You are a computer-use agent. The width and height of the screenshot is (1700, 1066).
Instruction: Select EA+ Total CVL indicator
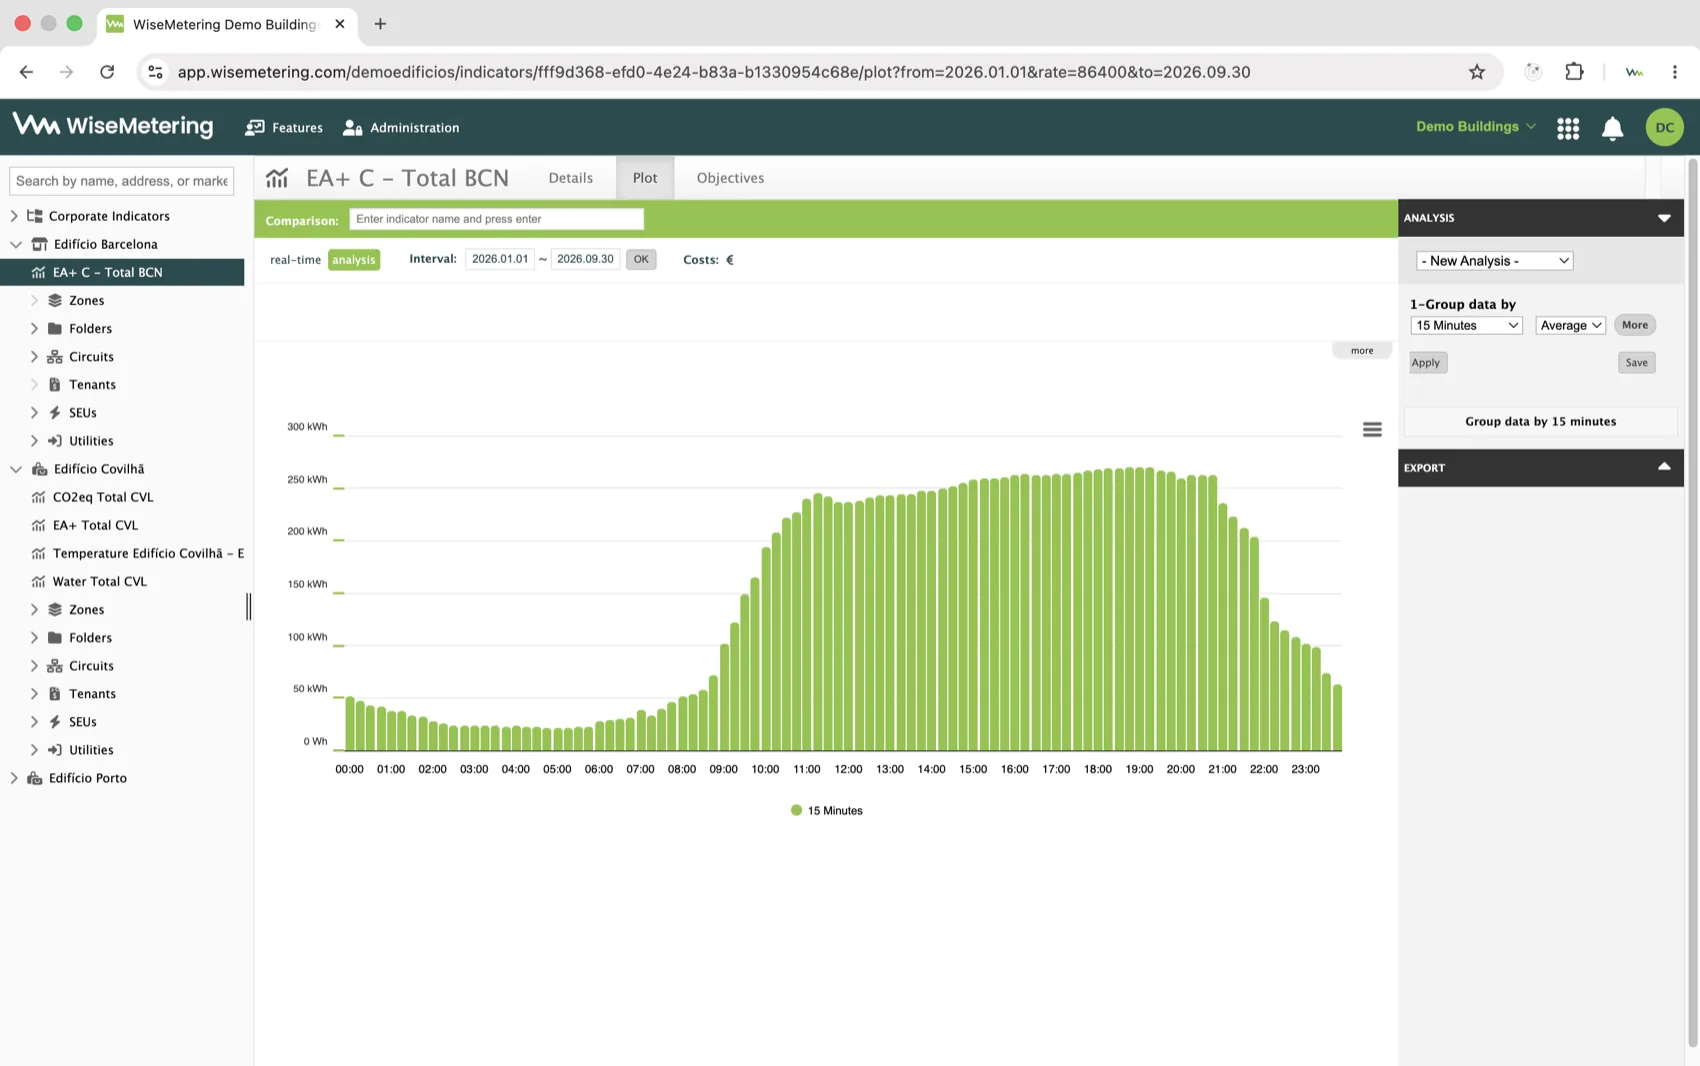point(95,525)
